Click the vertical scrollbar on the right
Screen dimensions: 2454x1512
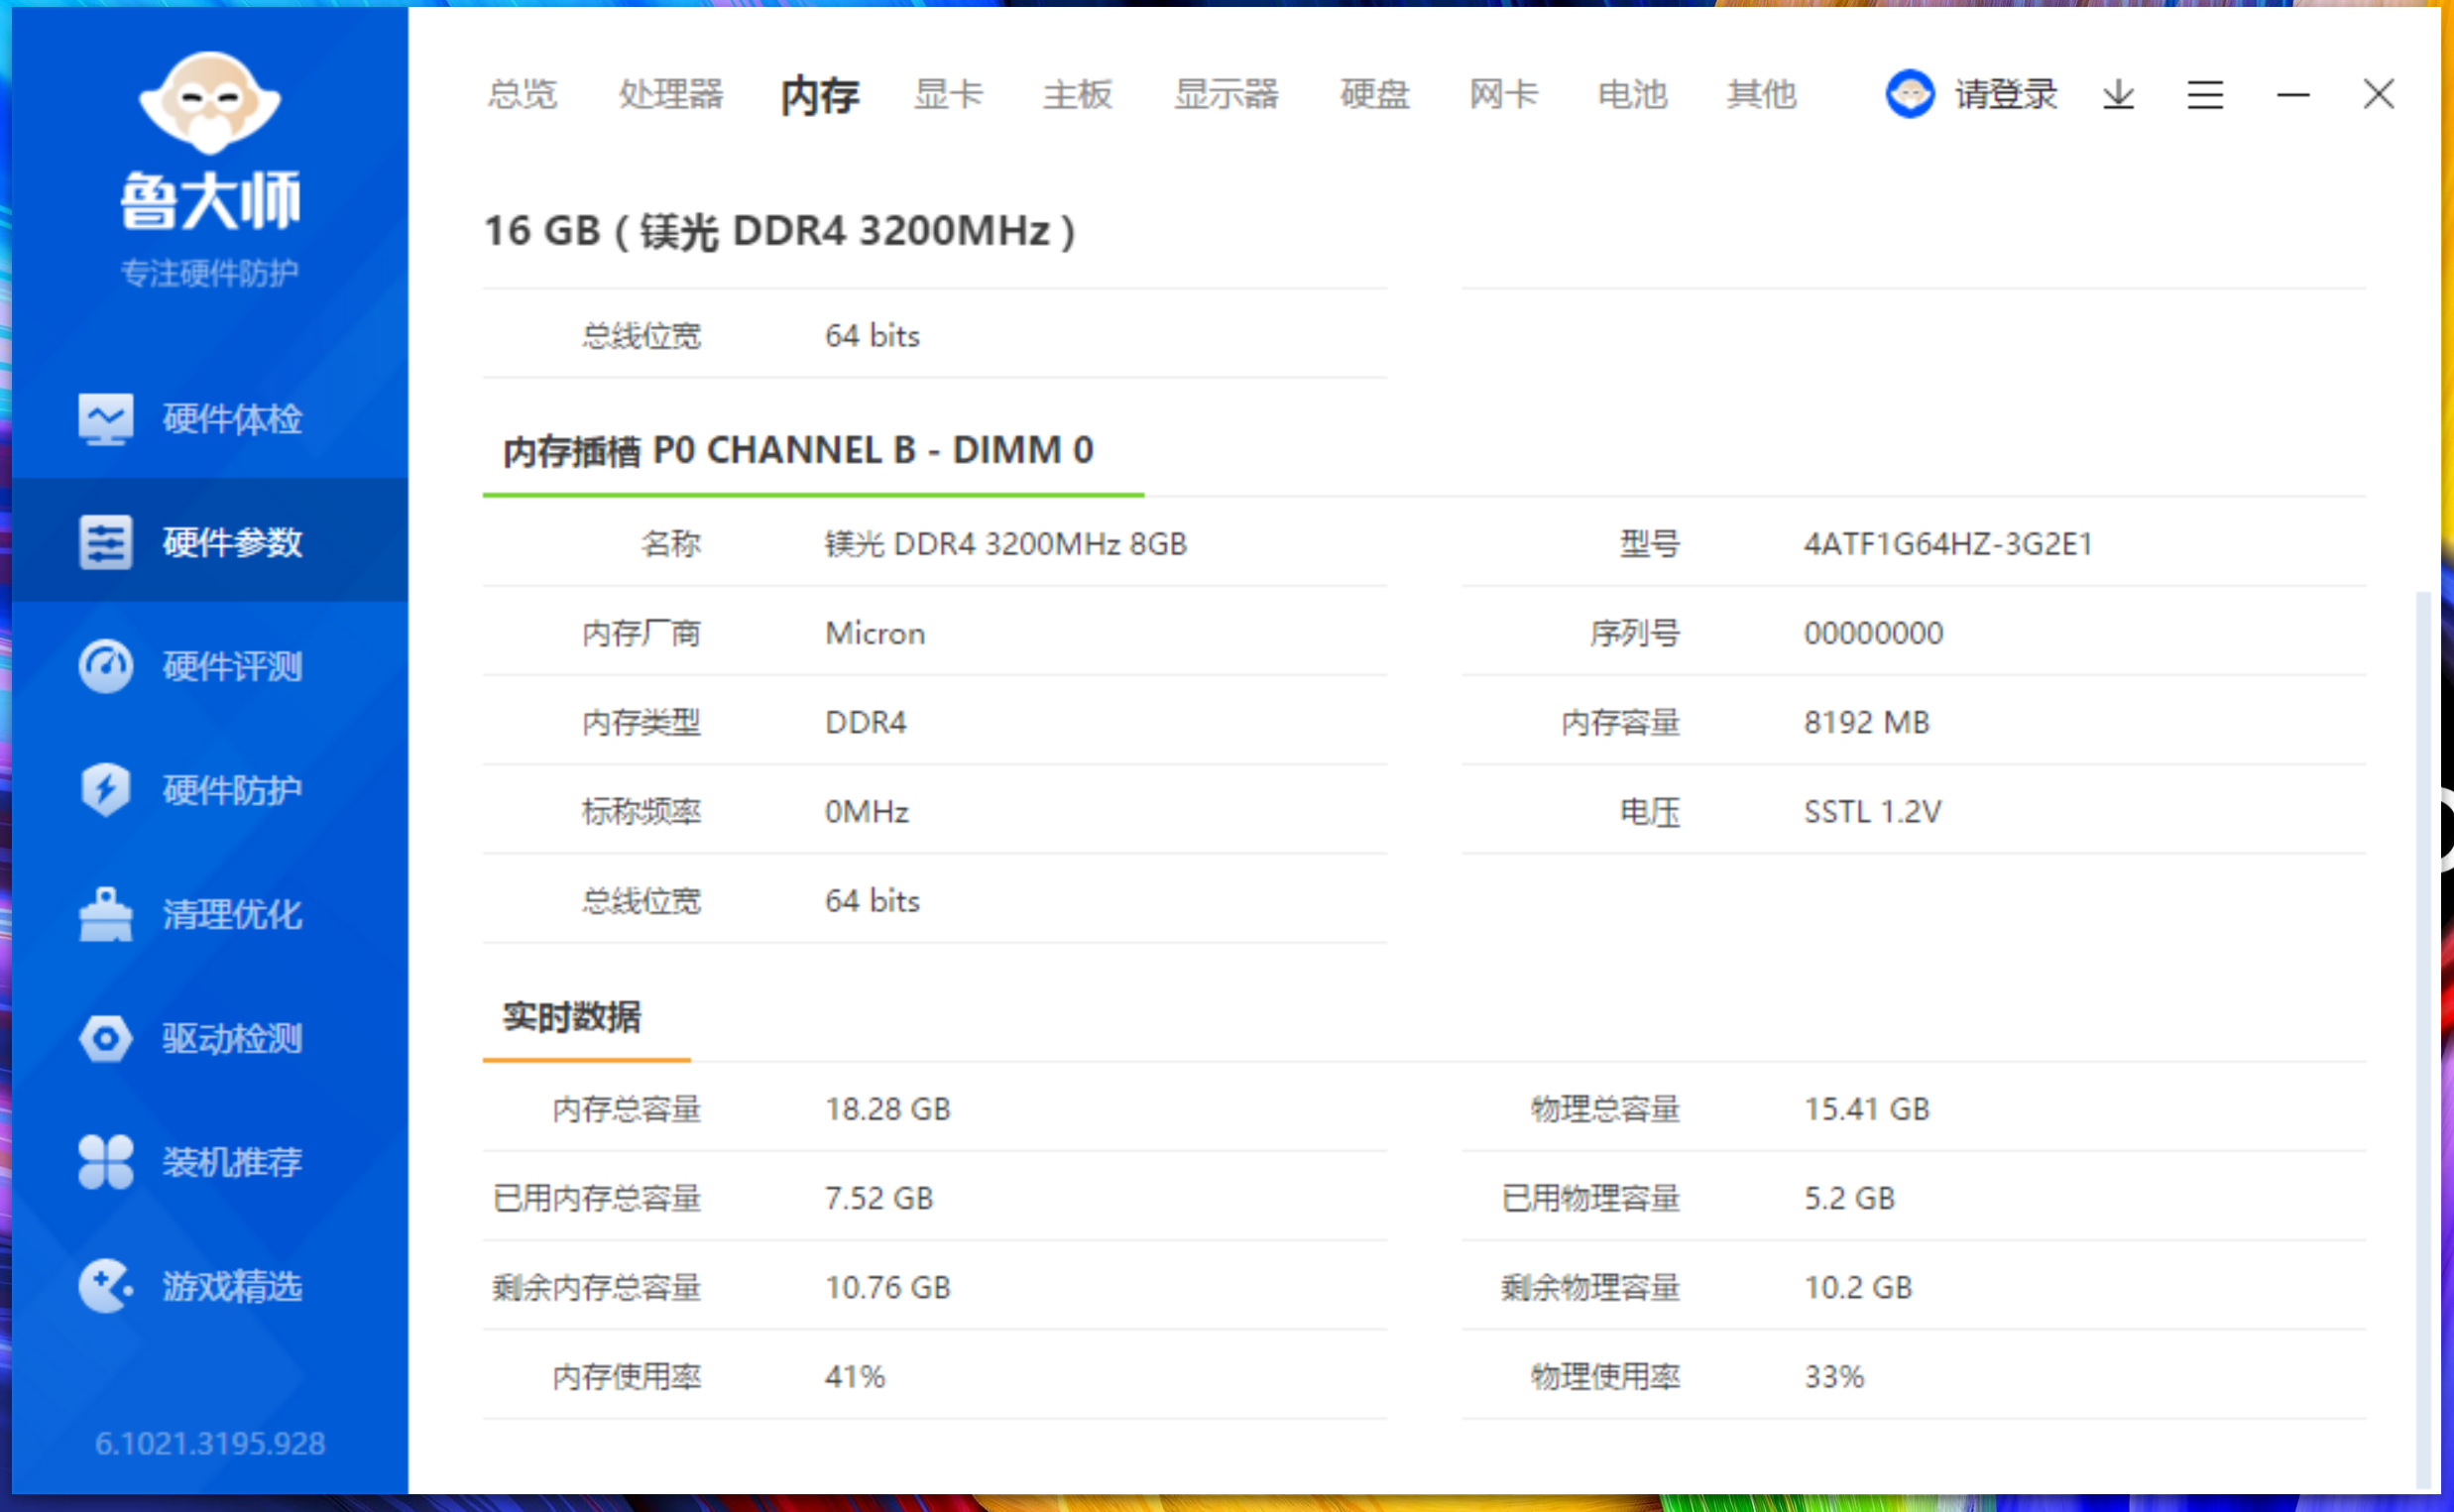click(x=2422, y=1040)
